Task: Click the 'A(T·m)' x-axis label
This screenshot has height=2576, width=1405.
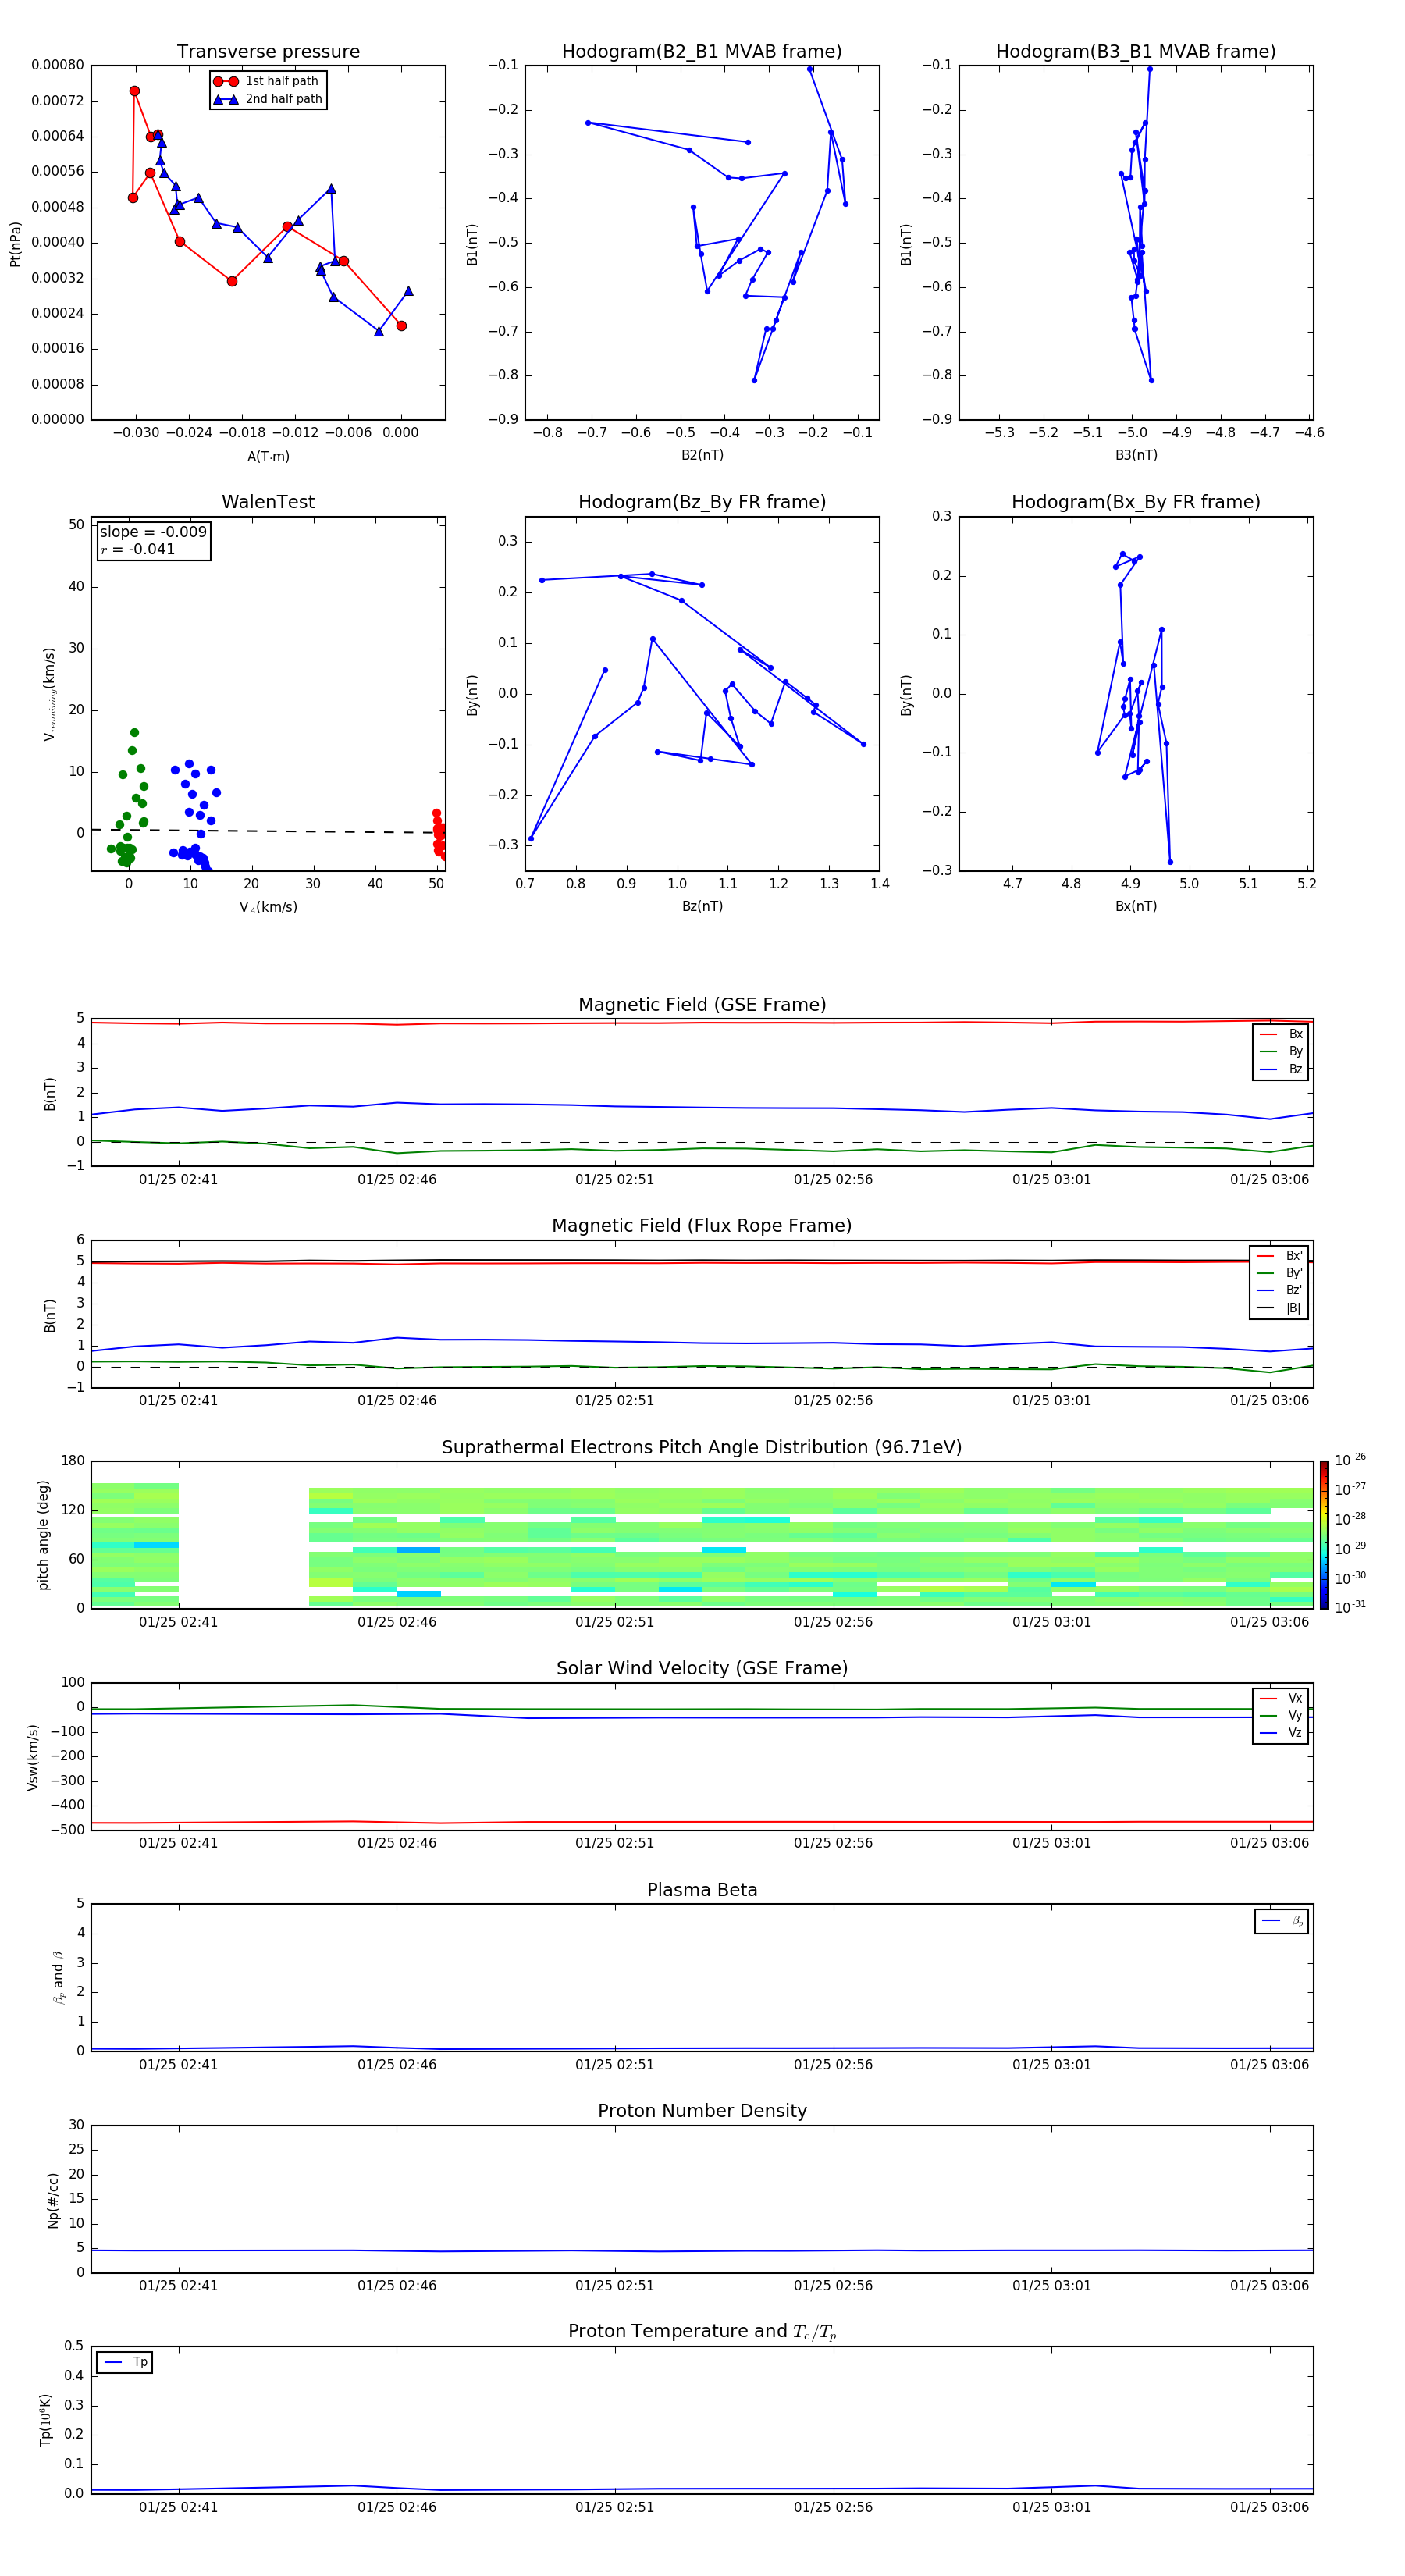Action: pos(268,457)
